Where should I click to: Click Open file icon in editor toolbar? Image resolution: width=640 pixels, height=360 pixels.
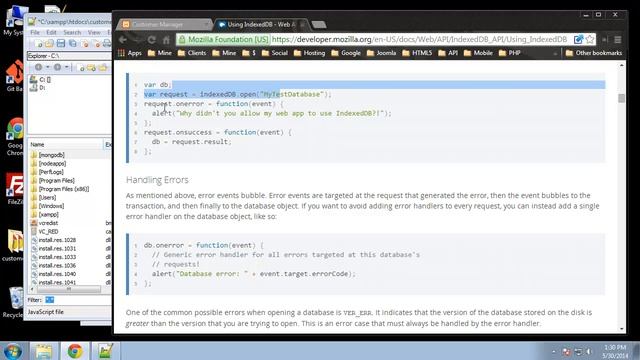pos(49,43)
